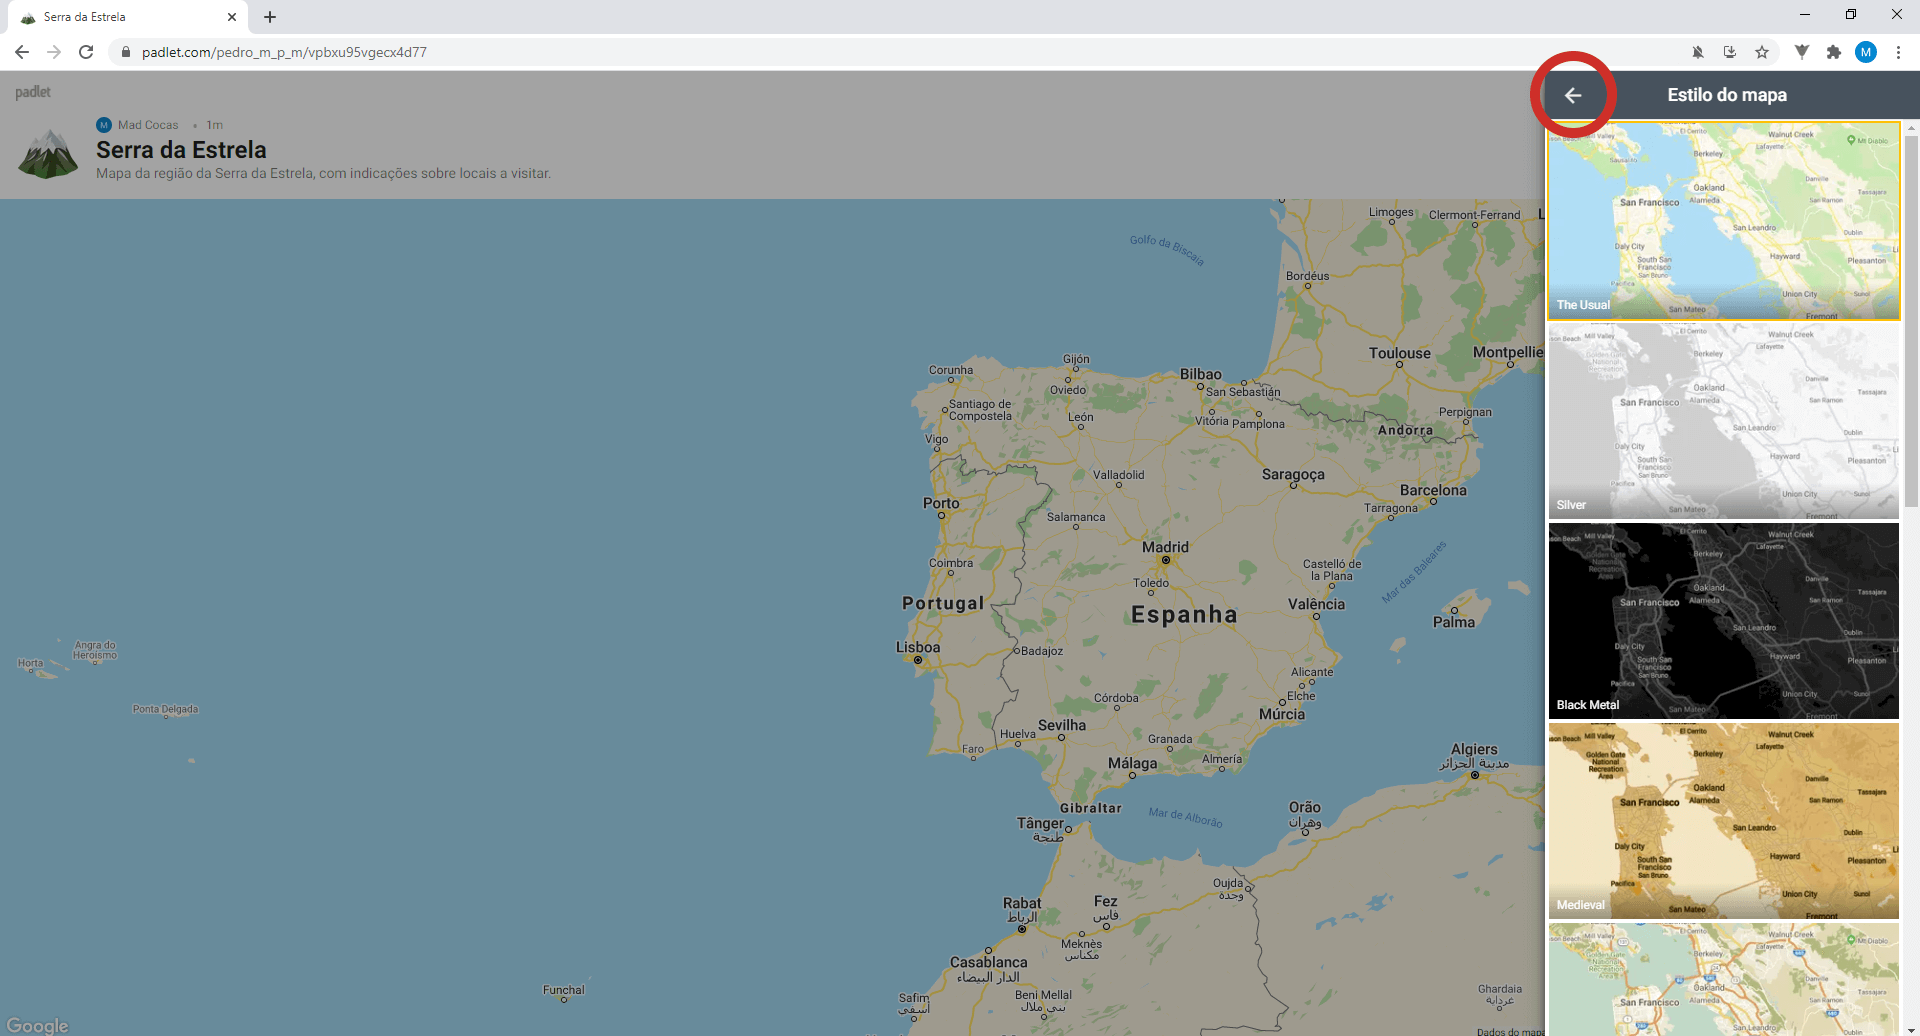Click the Rabat label on the map
This screenshot has width=1920, height=1036.
tap(1022, 903)
